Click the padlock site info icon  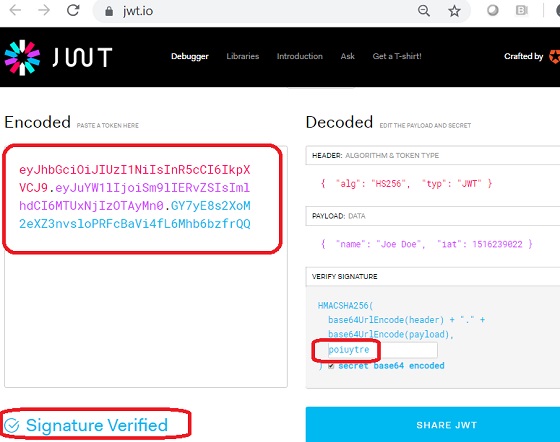tap(109, 11)
